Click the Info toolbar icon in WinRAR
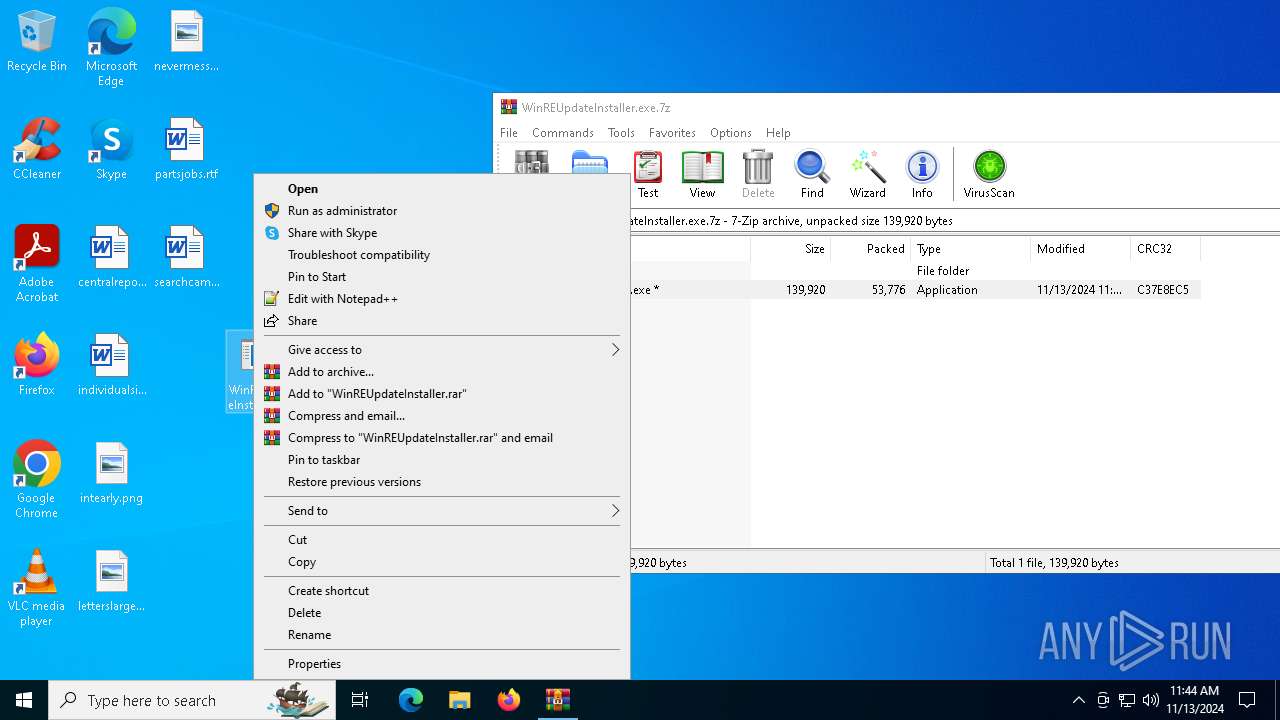The image size is (1280, 720). 922,175
